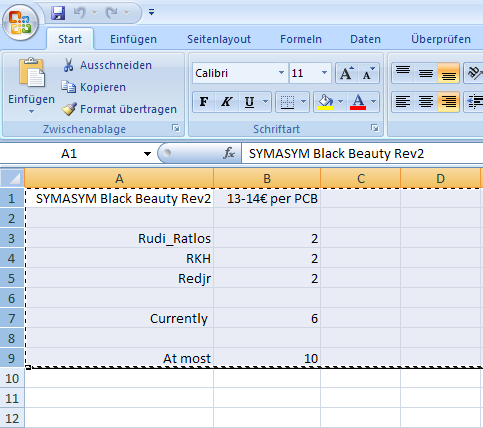Click the Name Box showing A1
This screenshot has height=428, width=483.
pos(69,154)
